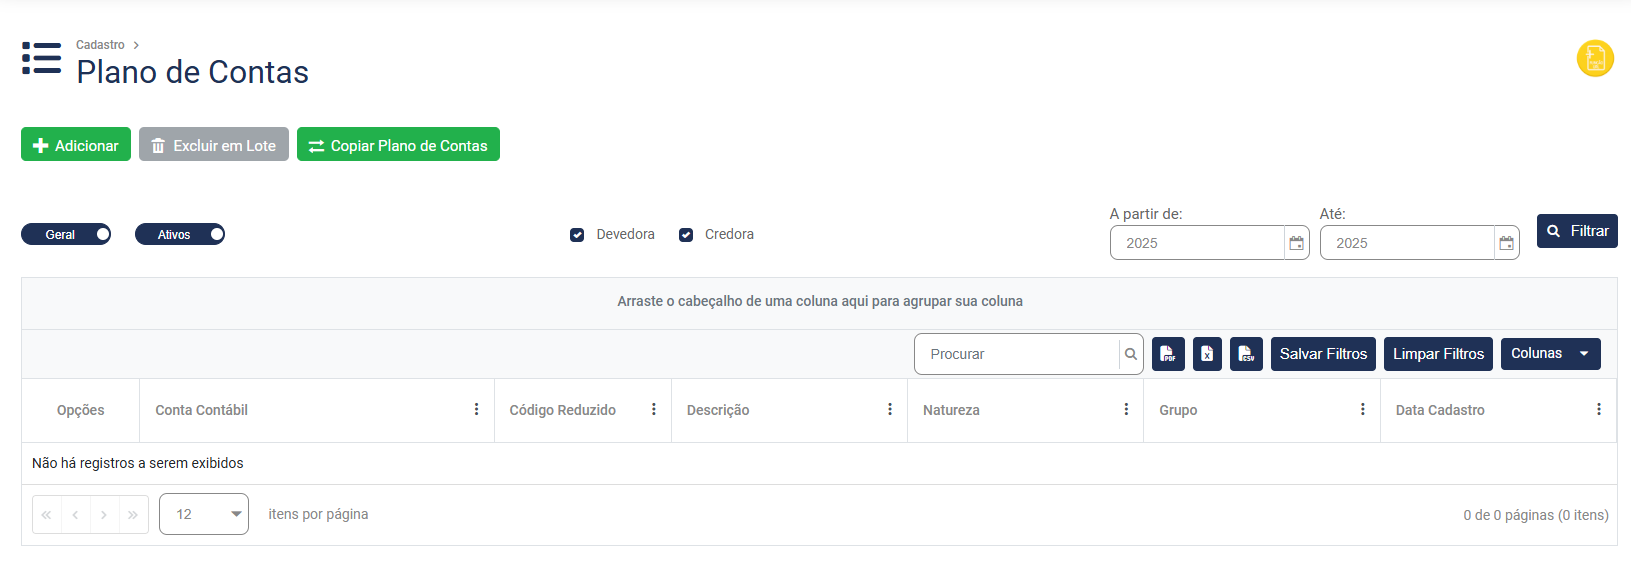Open calendar for A partir de field
The height and width of the screenshot is (579, 1631).
tap(1296, 243)
